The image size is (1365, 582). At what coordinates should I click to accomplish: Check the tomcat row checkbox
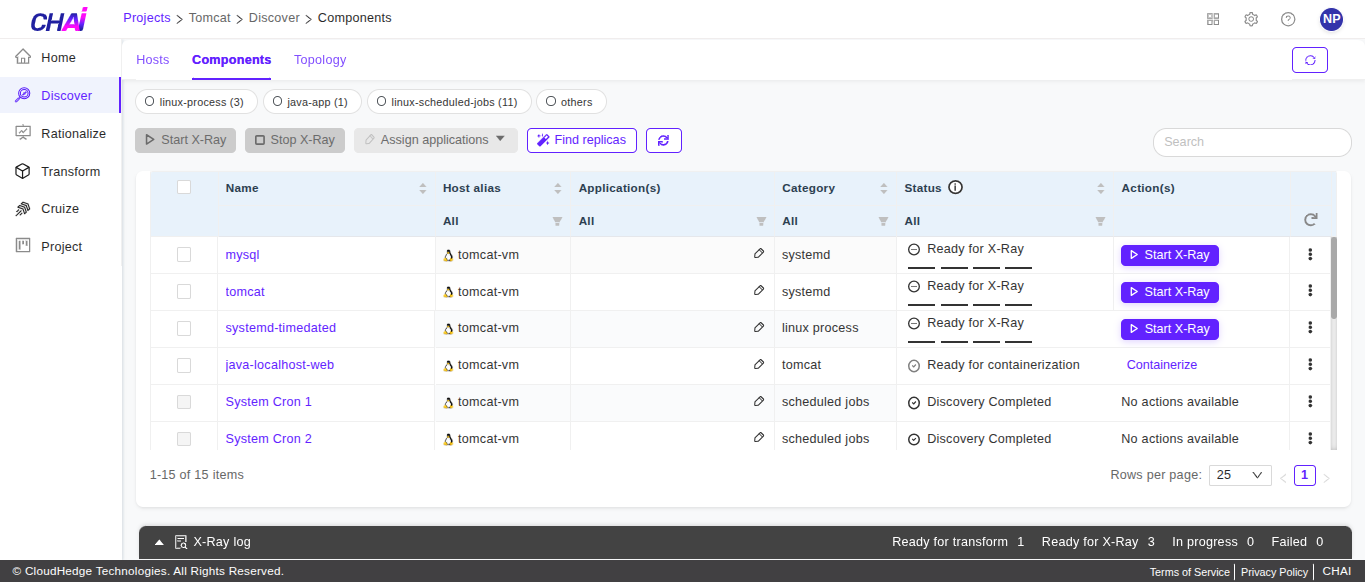click(184, 291)
